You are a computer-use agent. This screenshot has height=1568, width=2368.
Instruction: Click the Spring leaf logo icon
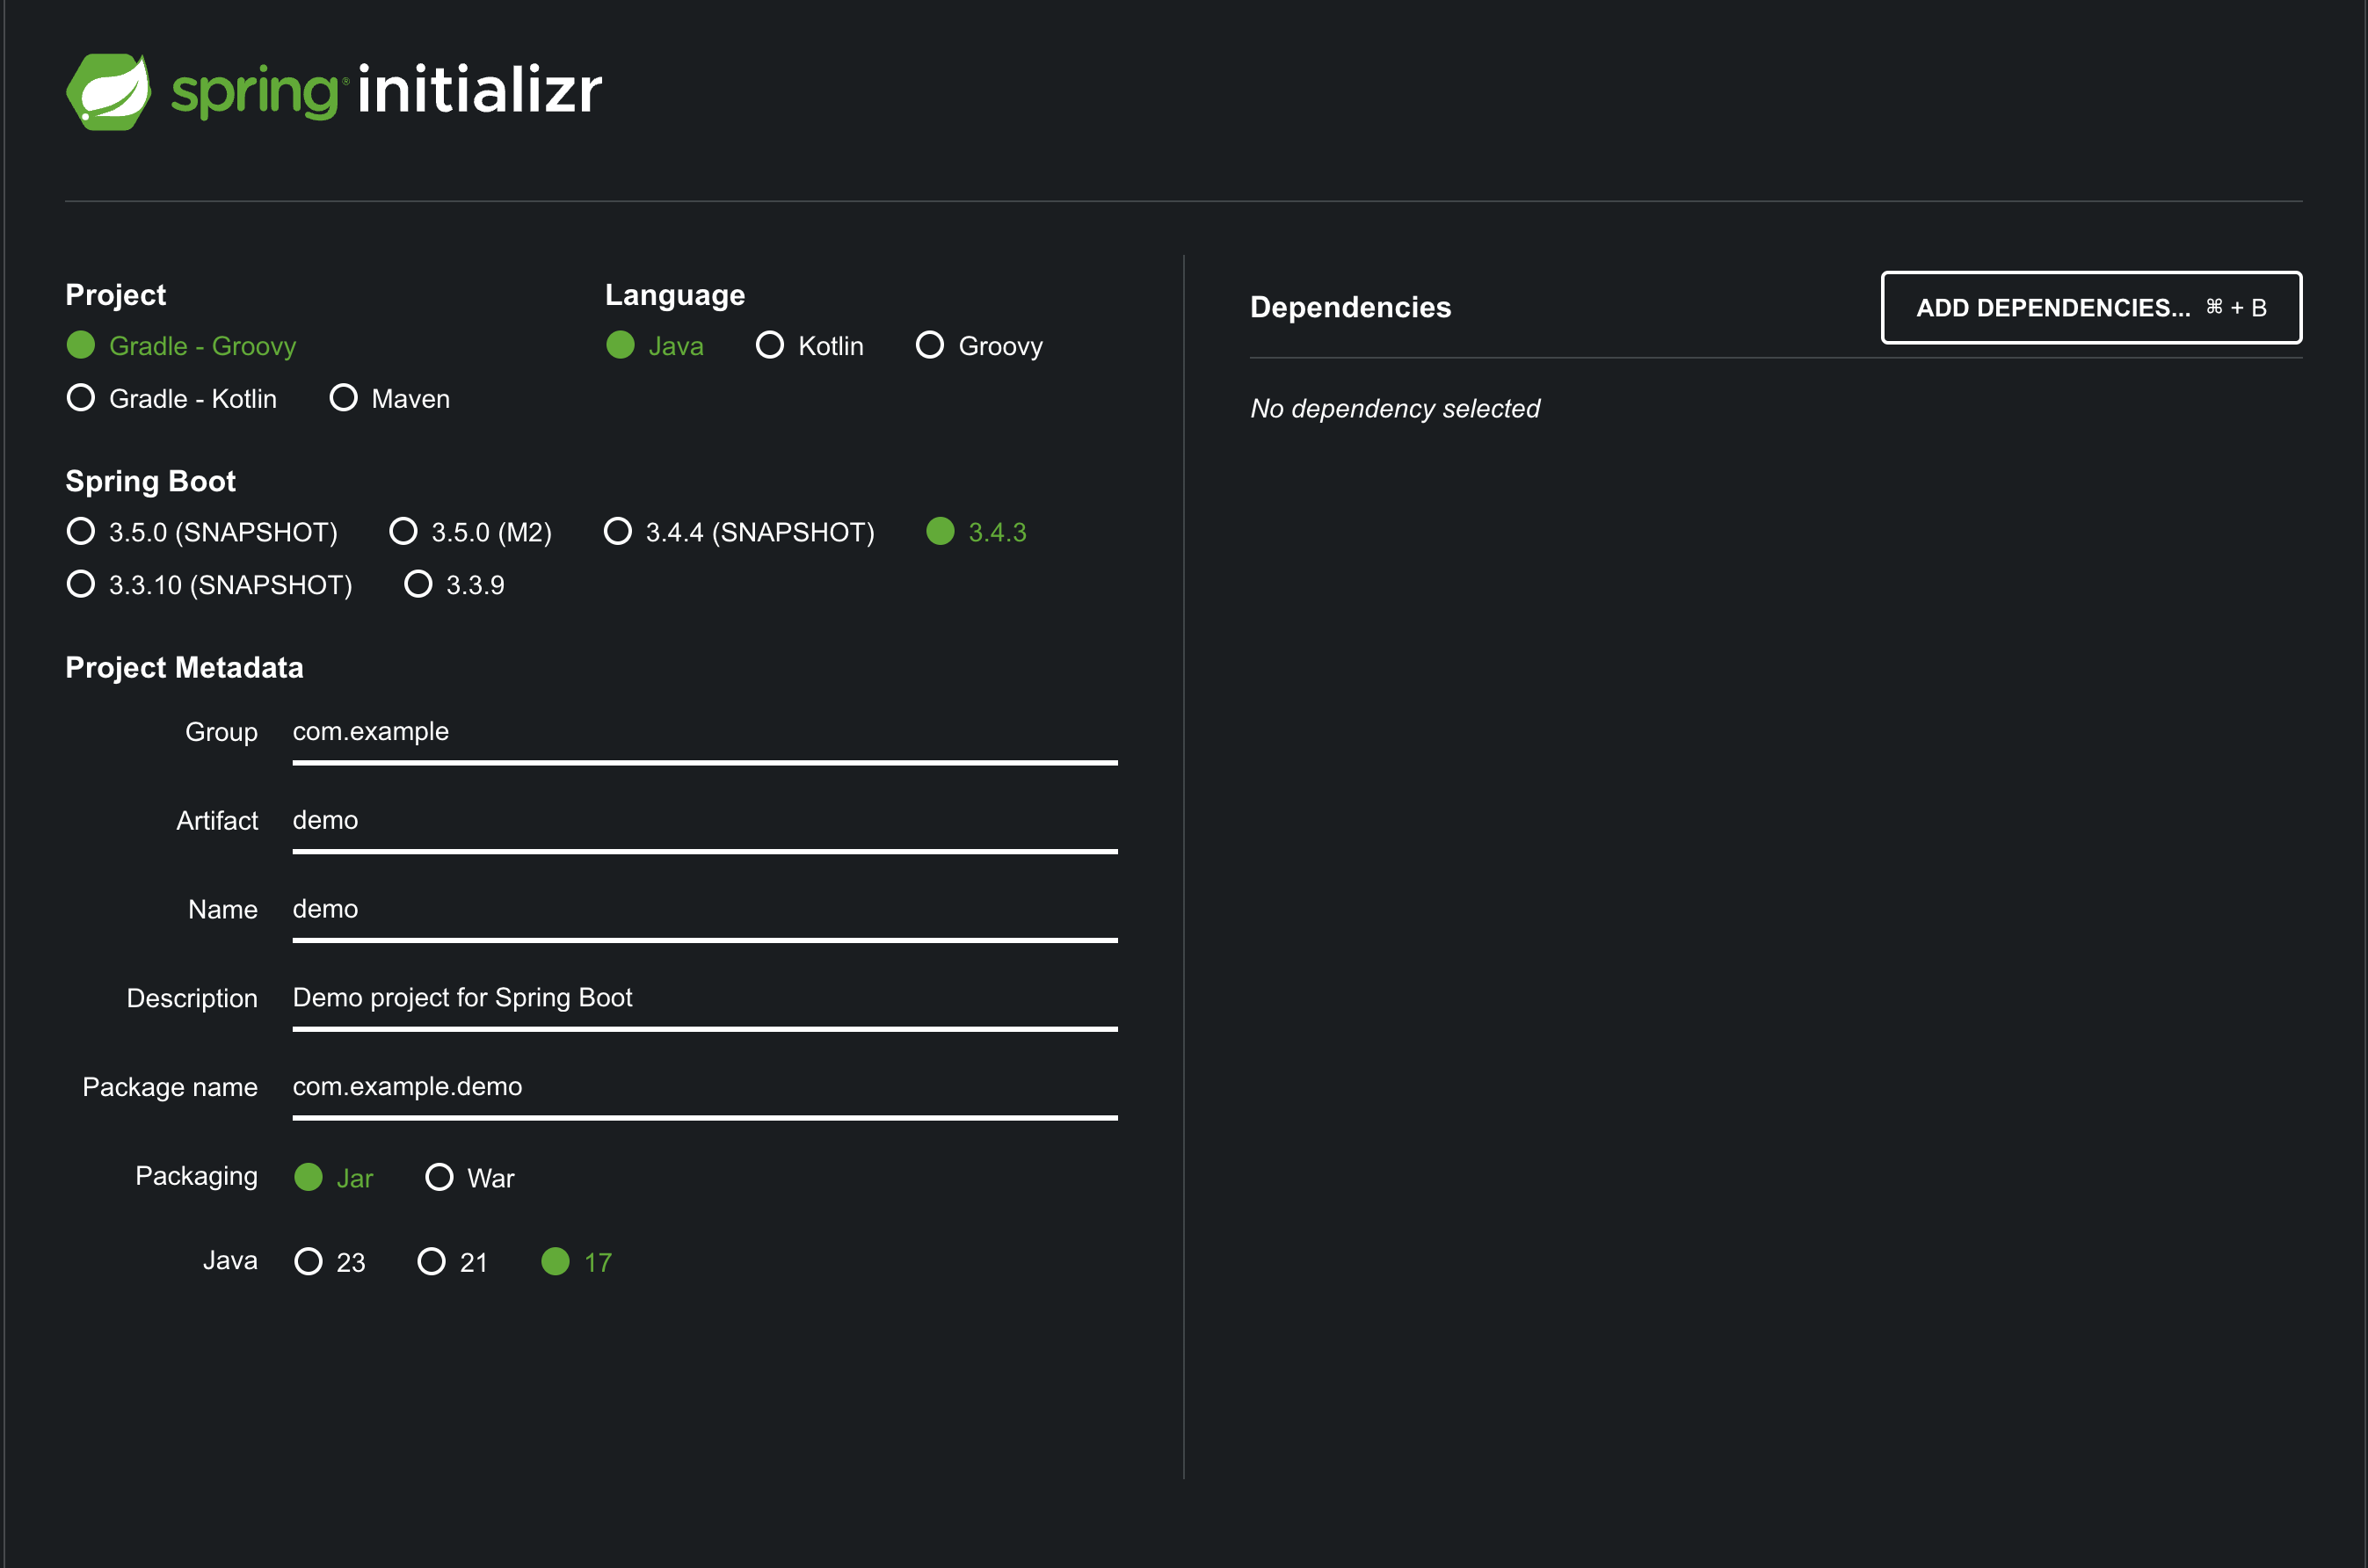pos(108,92)
